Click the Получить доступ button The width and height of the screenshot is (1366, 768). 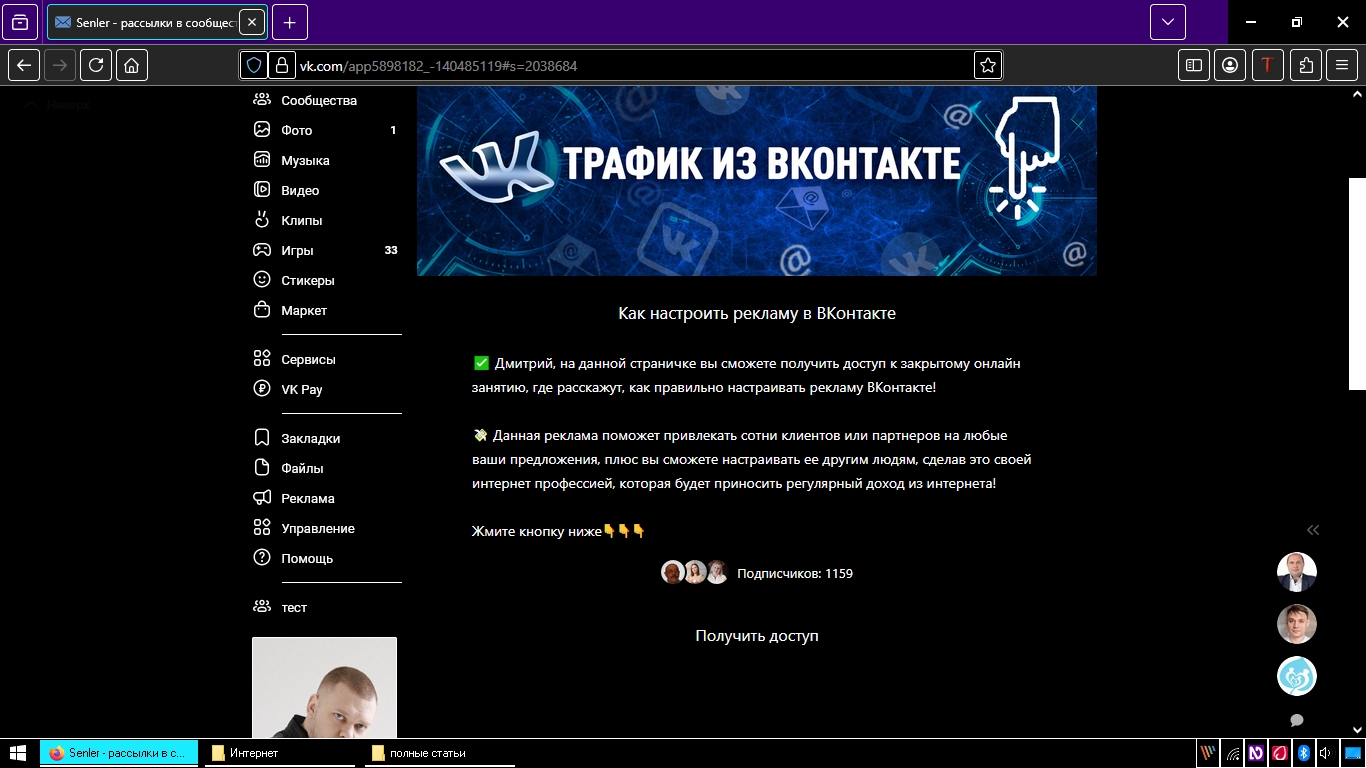pyautogui.click(x=757, y=636)
